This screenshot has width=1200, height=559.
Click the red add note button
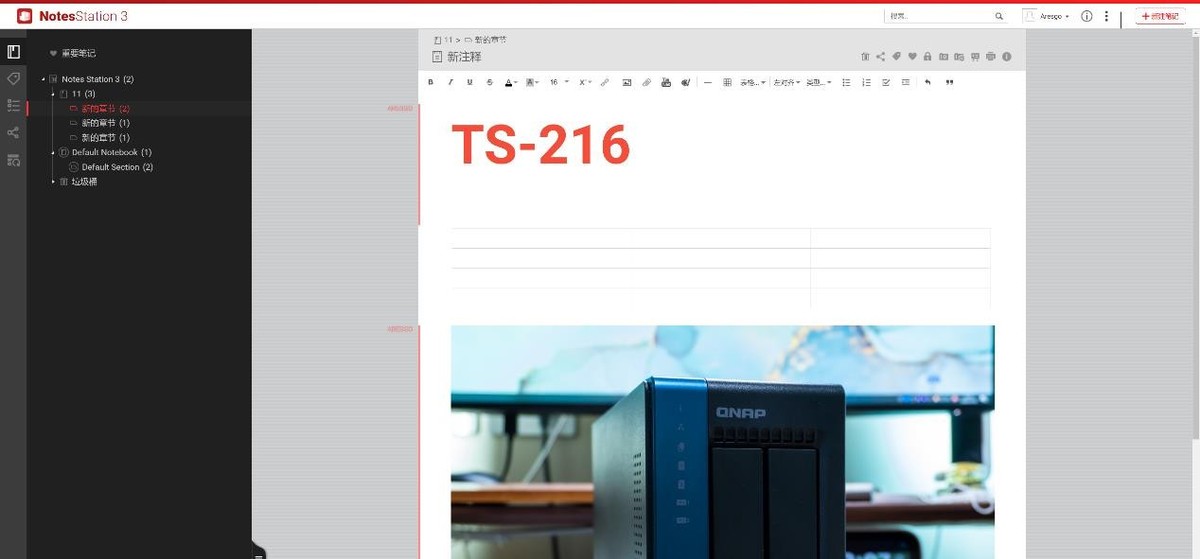pyautogui.click(x=1161, y=17)
